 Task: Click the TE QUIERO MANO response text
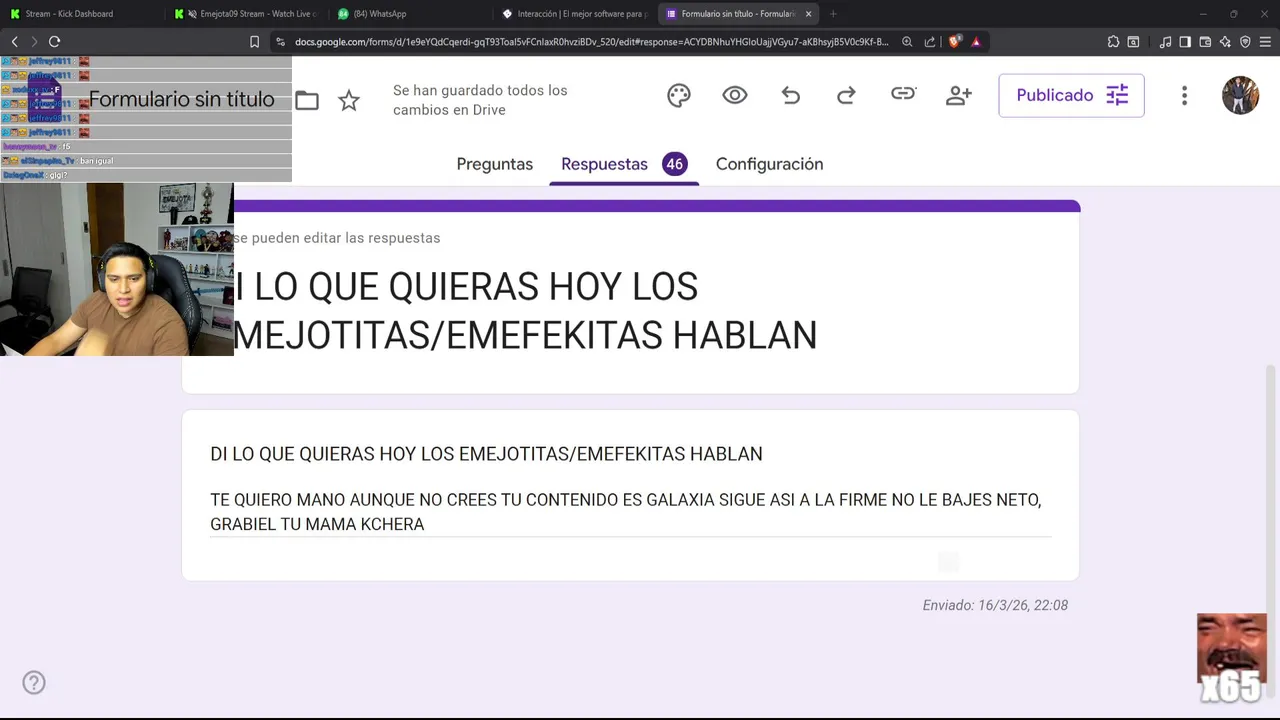[625, 512]
